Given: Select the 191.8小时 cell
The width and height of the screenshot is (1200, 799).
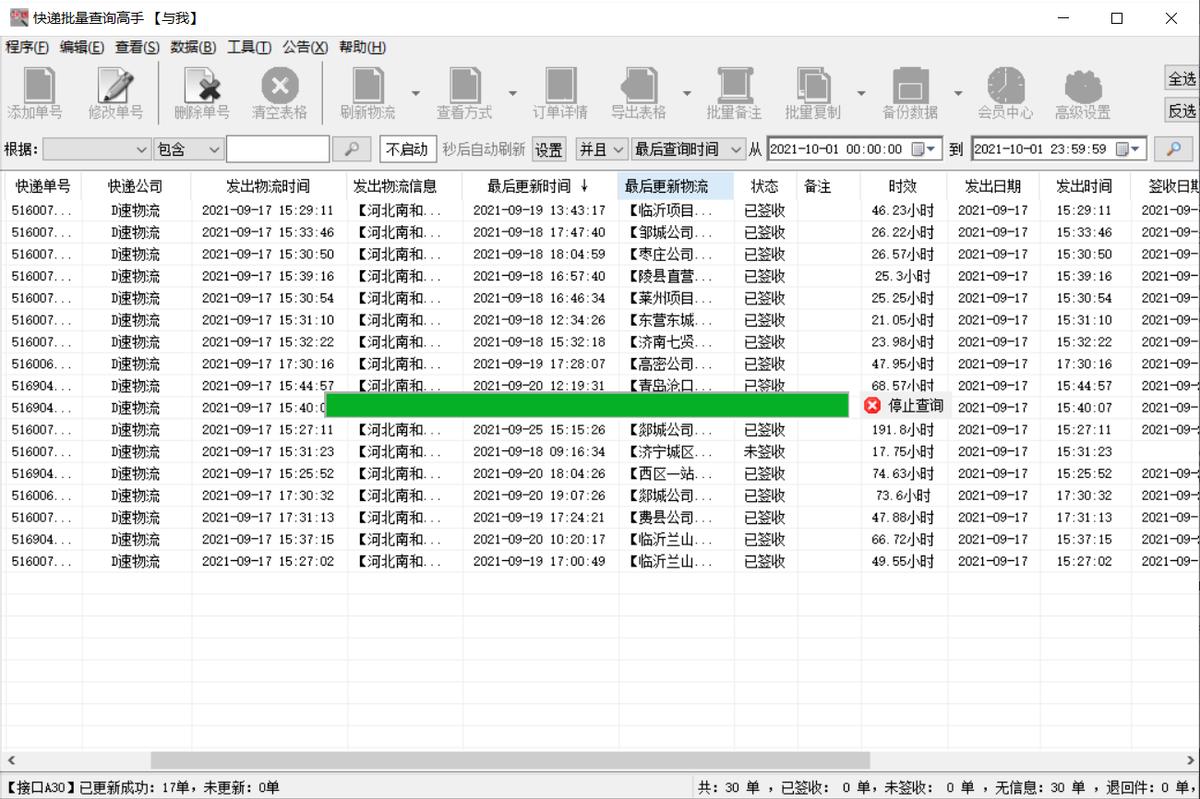Looking at the screenshot, I should (903, 430).
